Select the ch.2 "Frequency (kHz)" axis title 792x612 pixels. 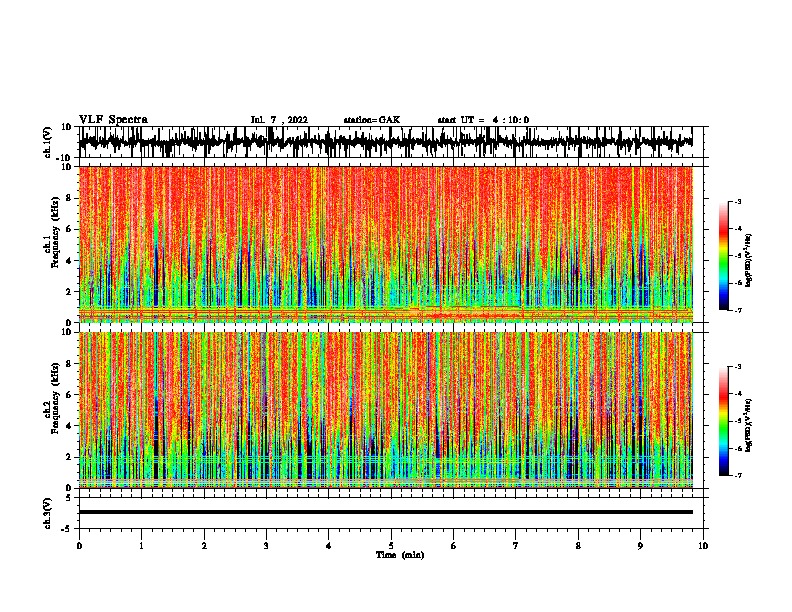[x=56, y=398]
